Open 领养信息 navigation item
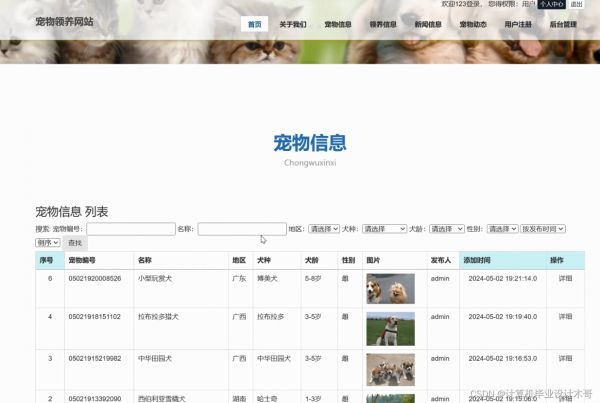600x403 pixels. click(383, 23)
